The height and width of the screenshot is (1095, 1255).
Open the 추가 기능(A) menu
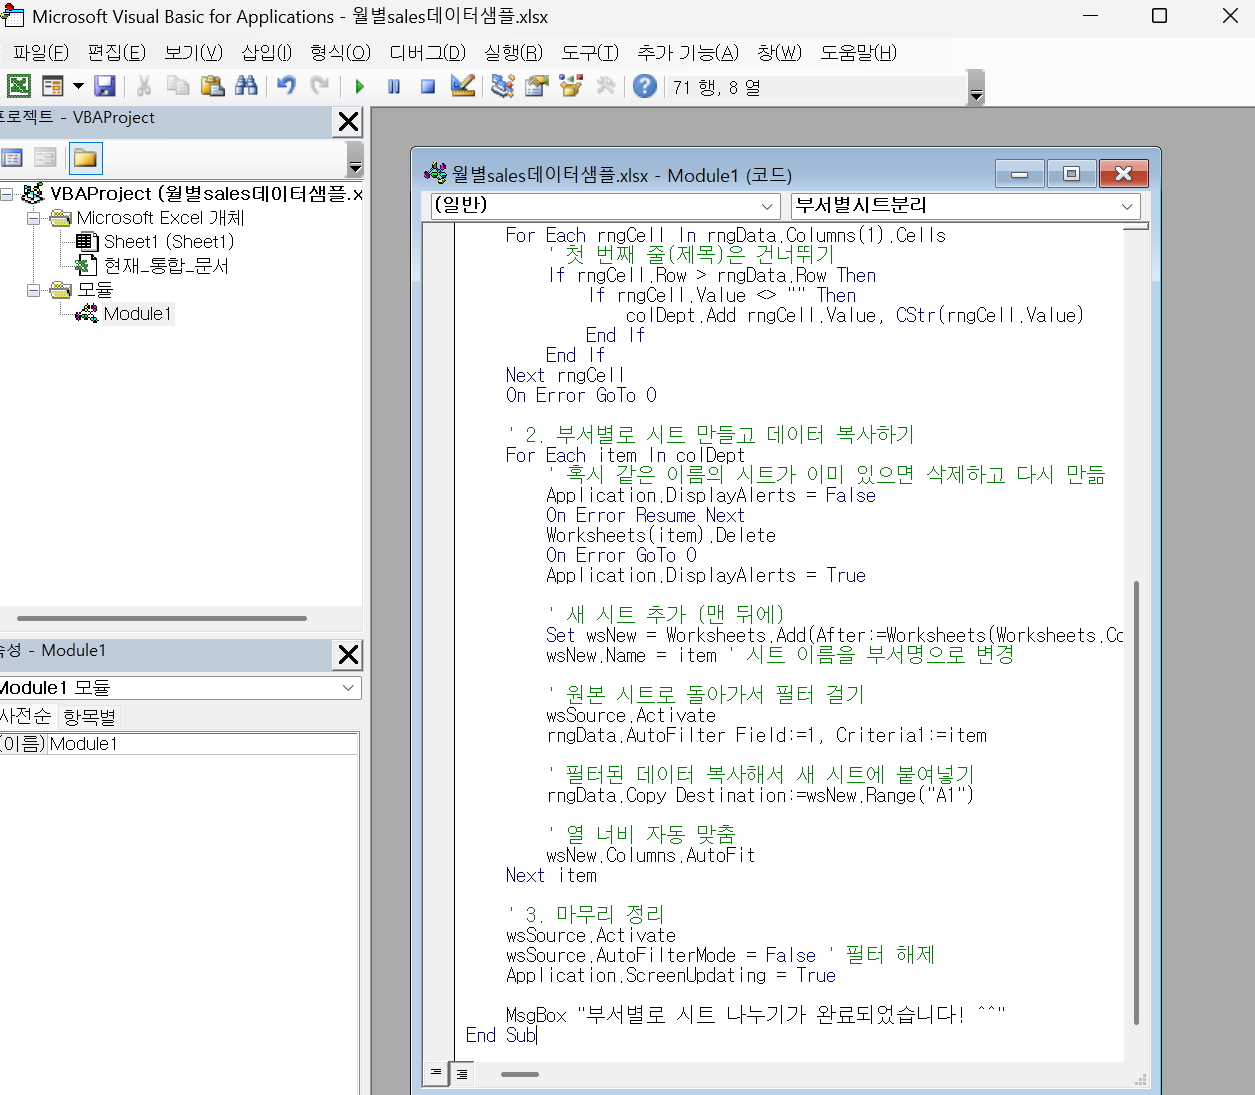(688, 53)
